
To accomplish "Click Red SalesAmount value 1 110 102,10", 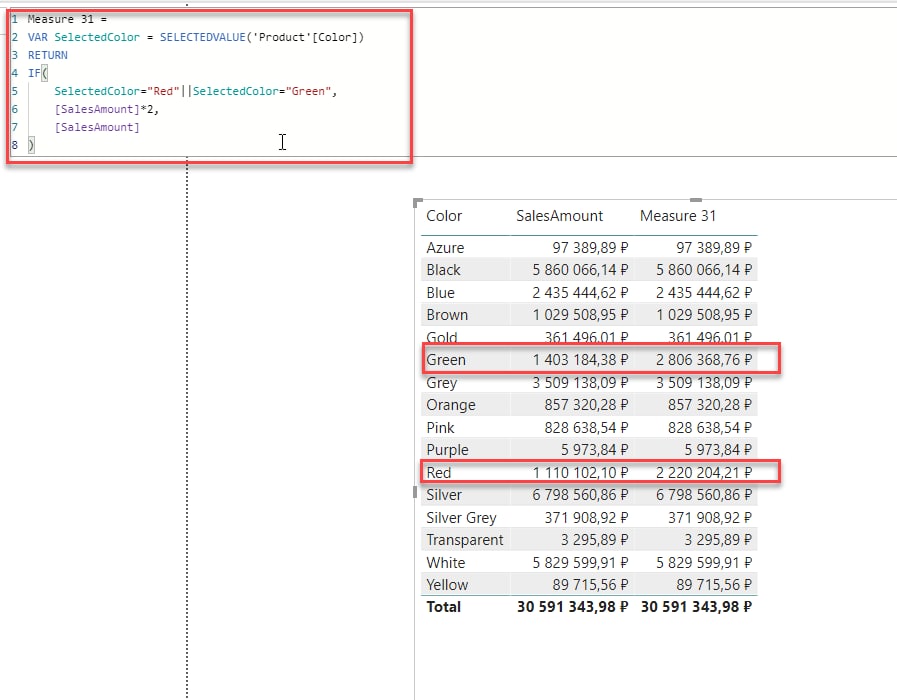I will tap(580, 472).
